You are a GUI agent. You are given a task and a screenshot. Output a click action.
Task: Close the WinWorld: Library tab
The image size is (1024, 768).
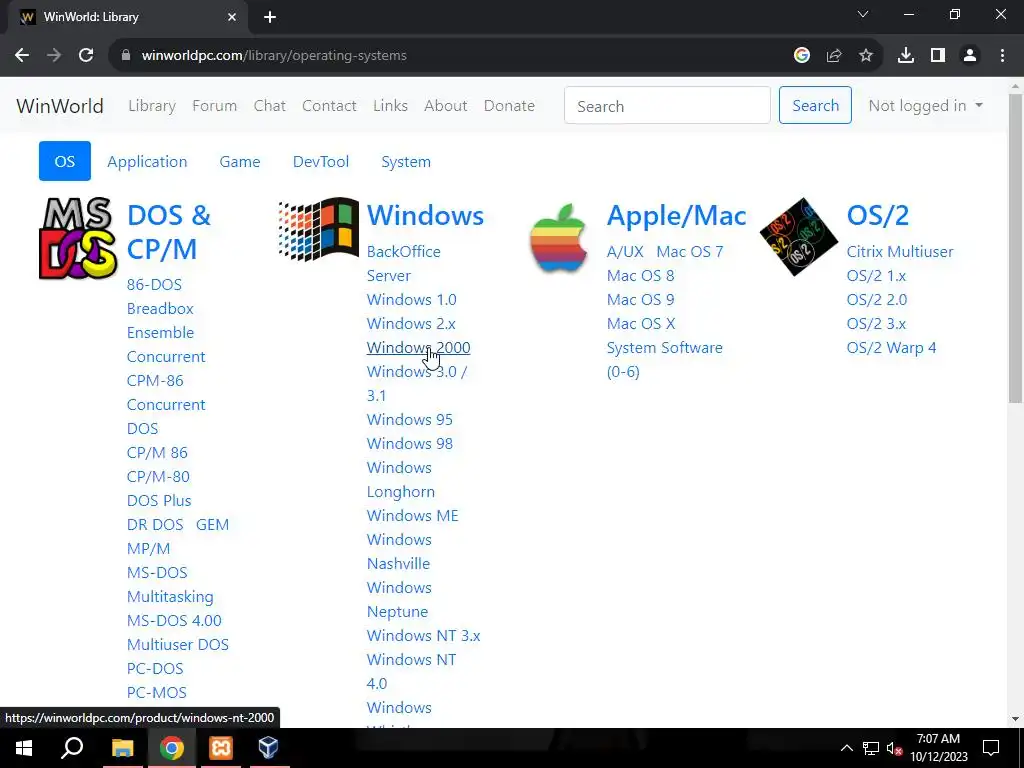[232, 17]
